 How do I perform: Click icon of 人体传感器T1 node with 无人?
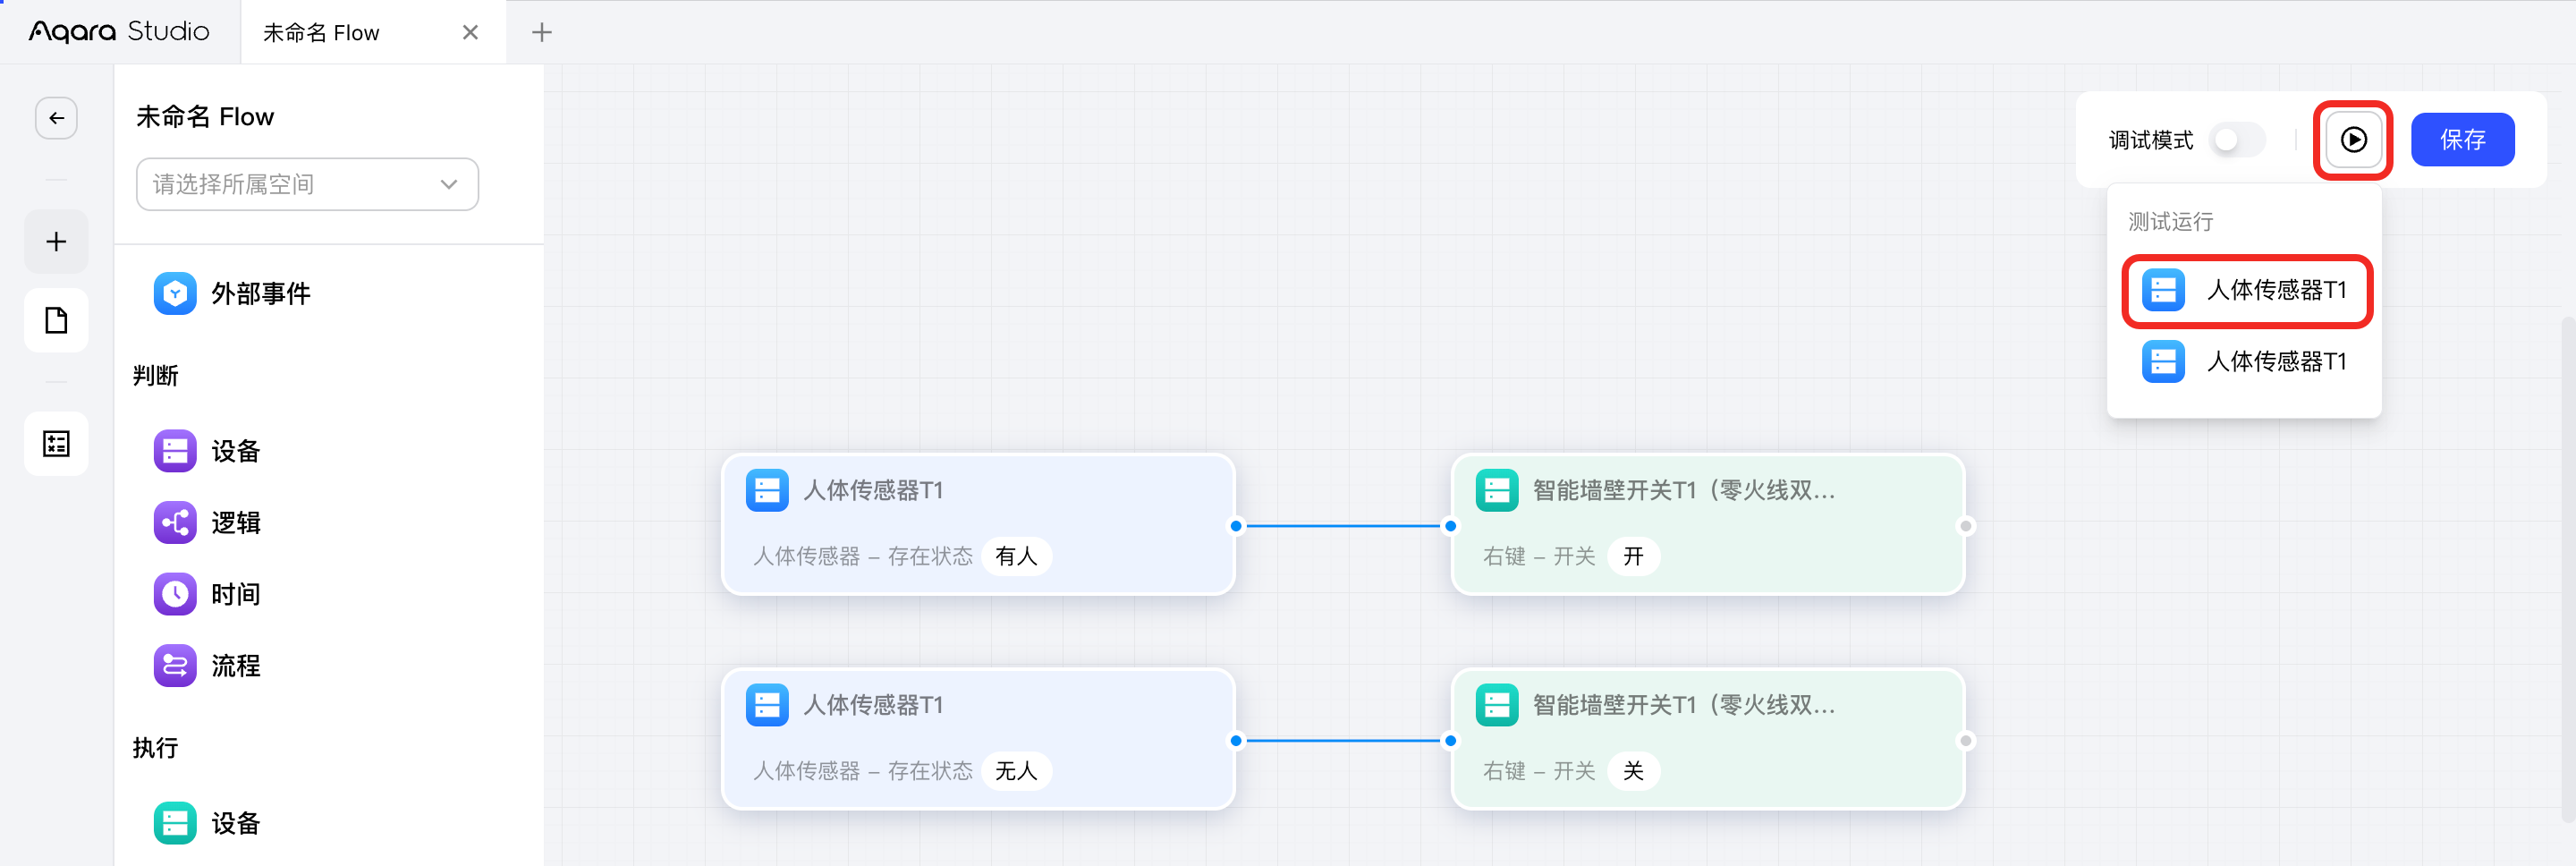click(x=767, y=705)
